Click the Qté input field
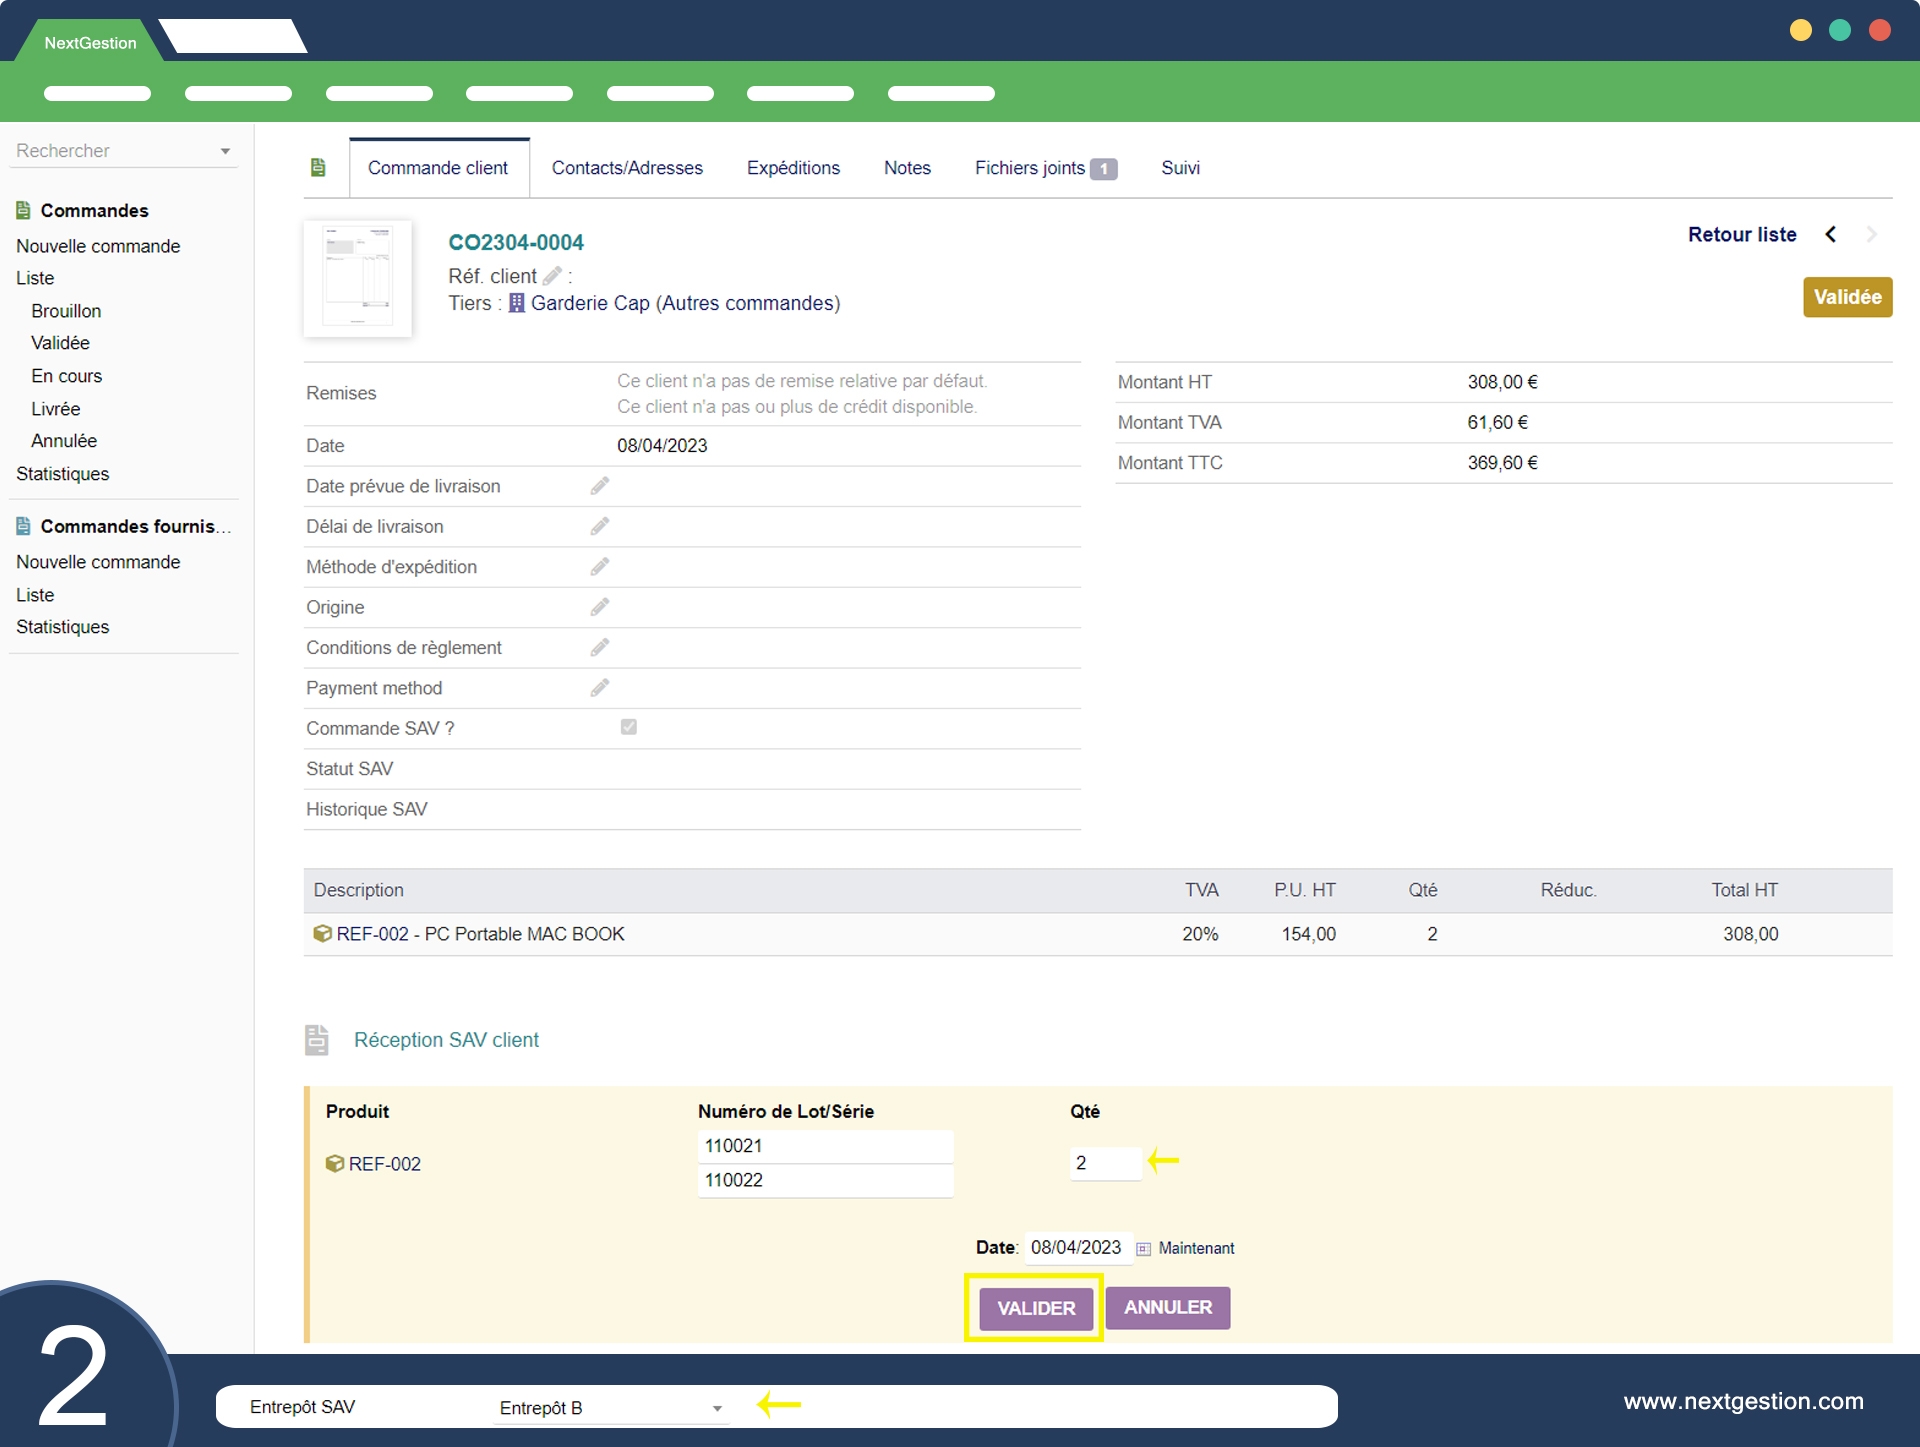Viewport: 1920px width, 1447px height. click(x=1104, y=1163)
